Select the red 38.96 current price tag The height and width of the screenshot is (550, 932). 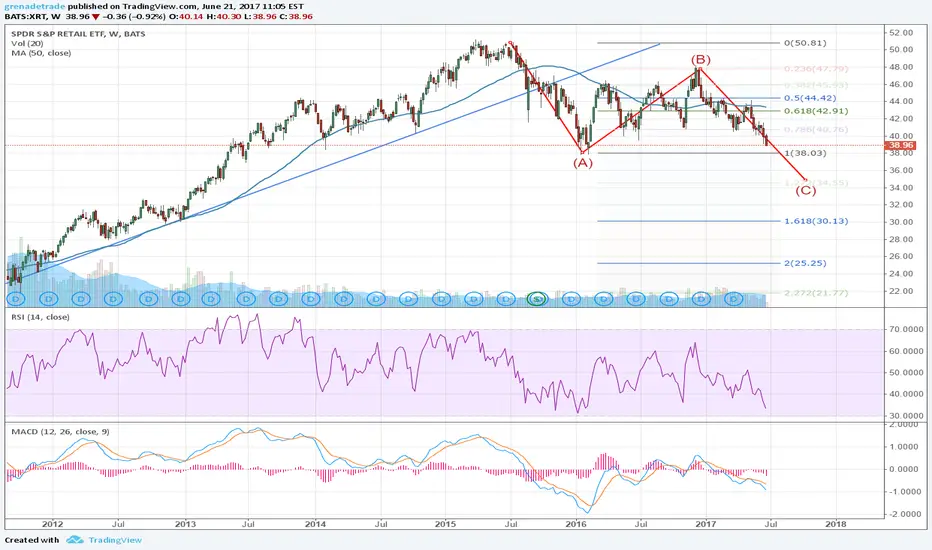(x=900, y=145)
